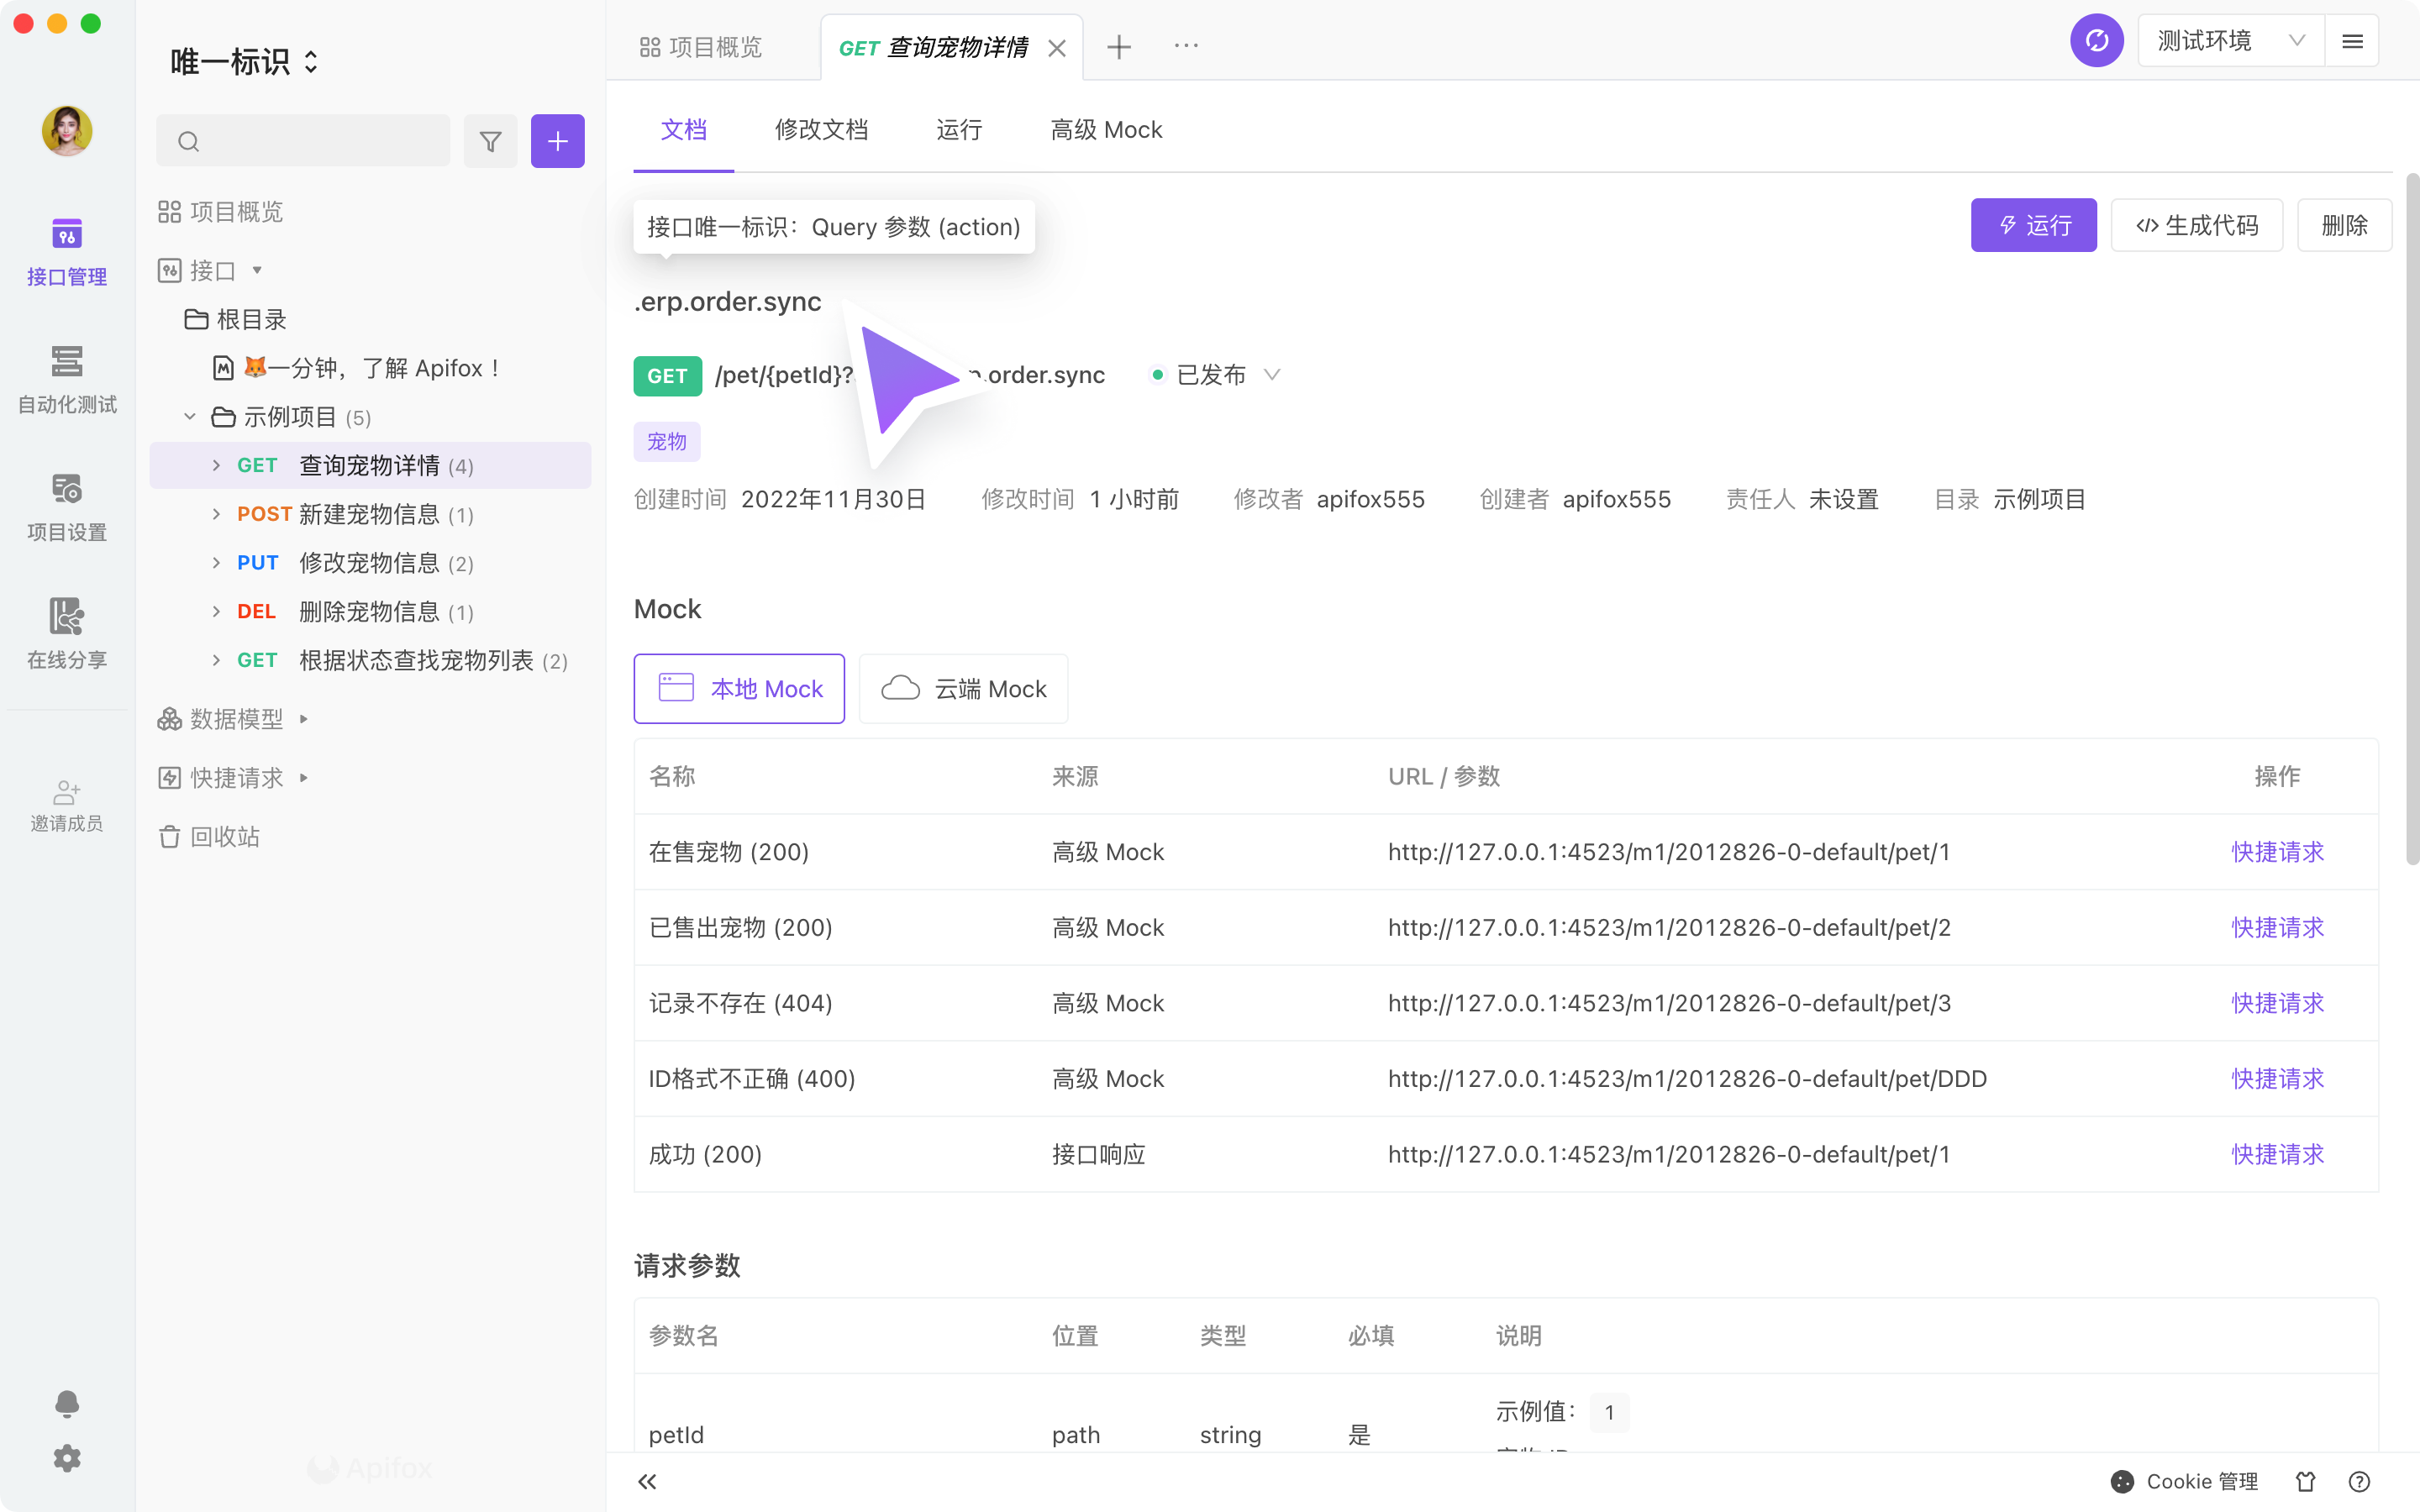
Task: Expand the 已发布 status dropdown
Action: click(1271, 375)
